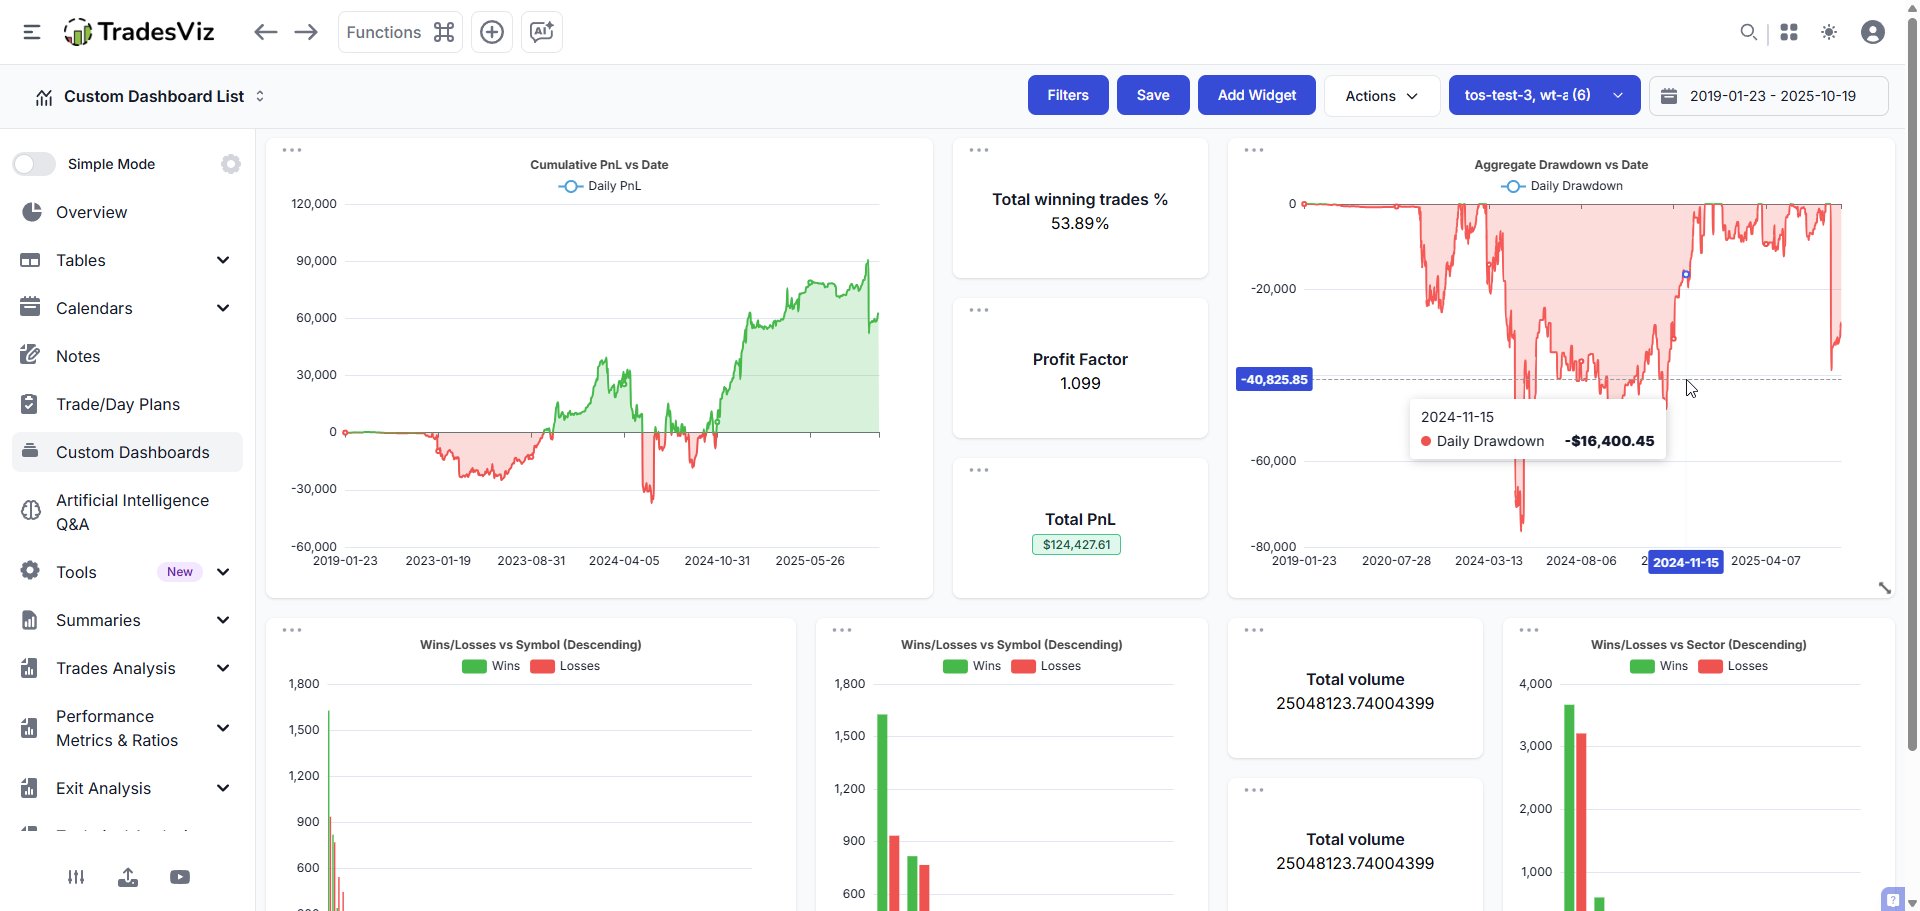Click the TradesViz logo

(x=139, y=32)
